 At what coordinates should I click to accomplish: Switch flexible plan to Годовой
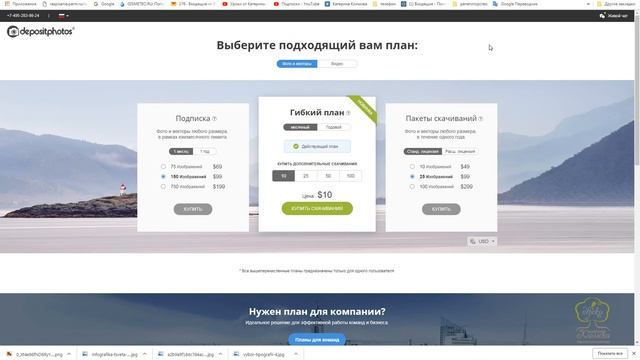(333, 127)
